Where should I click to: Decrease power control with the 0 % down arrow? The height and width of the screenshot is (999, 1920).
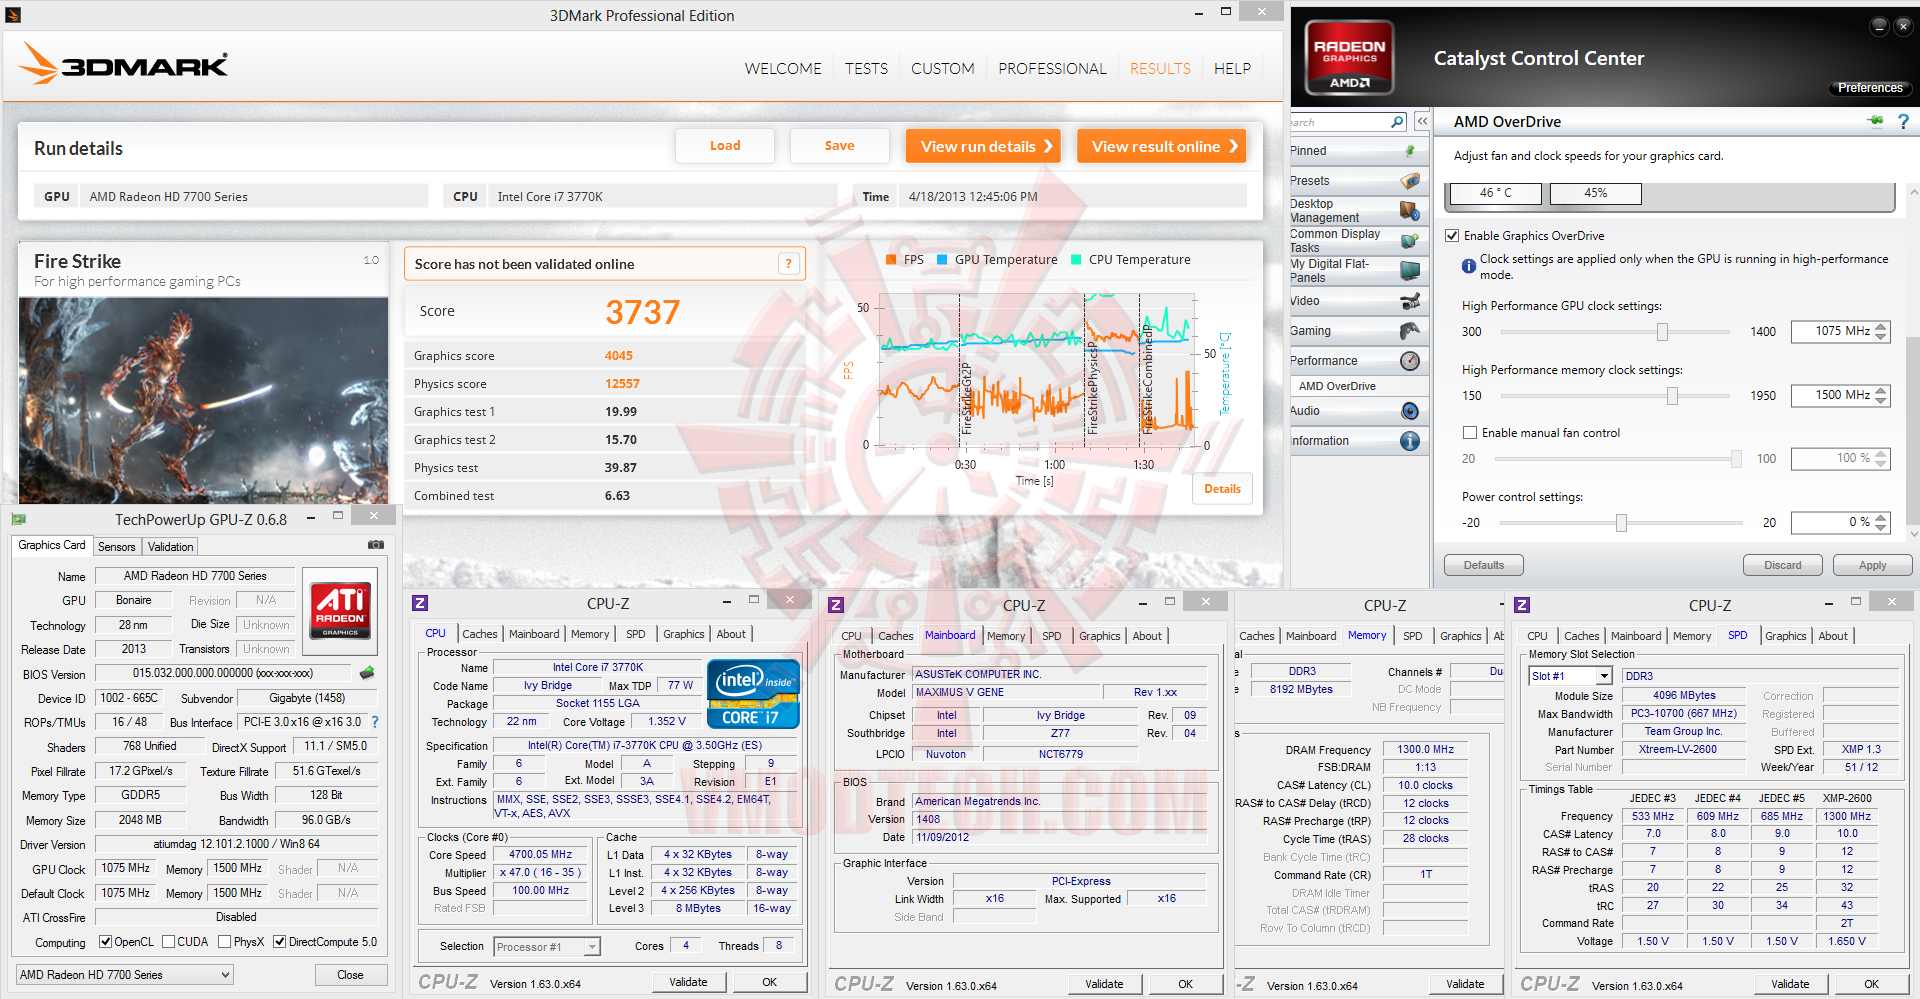pyautogui.click(x=1881, y=528)
